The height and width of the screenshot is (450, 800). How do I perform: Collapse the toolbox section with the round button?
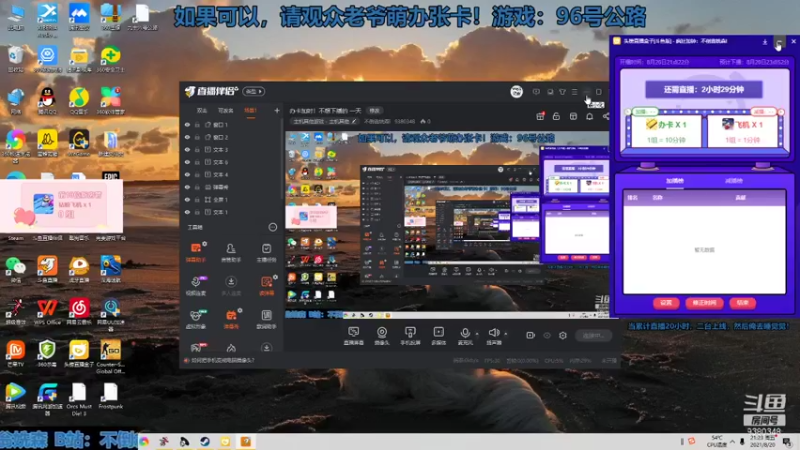[x=272, y=227]
